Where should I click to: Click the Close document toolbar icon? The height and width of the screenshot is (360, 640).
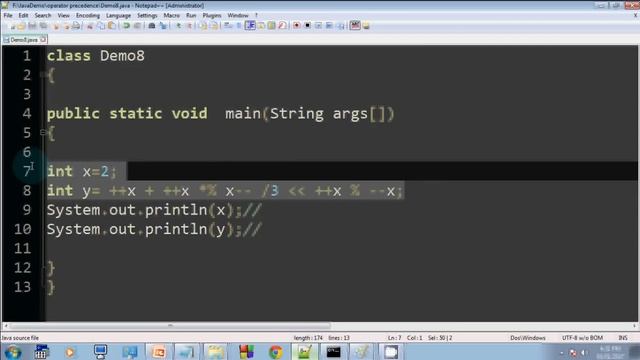tap(56, 26)
